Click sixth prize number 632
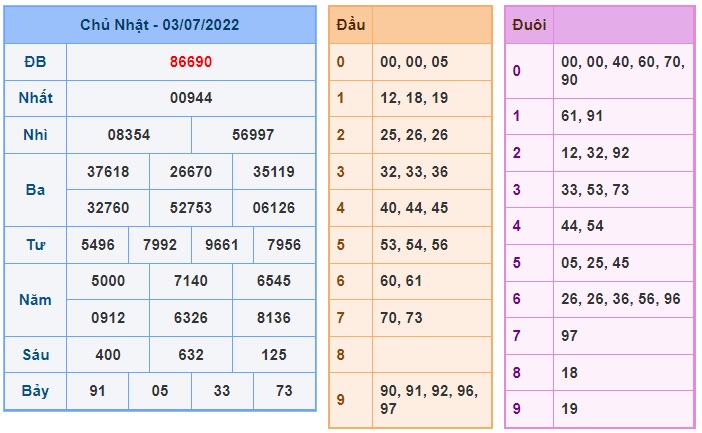The image size is (702, 433). tap(191, 355)
